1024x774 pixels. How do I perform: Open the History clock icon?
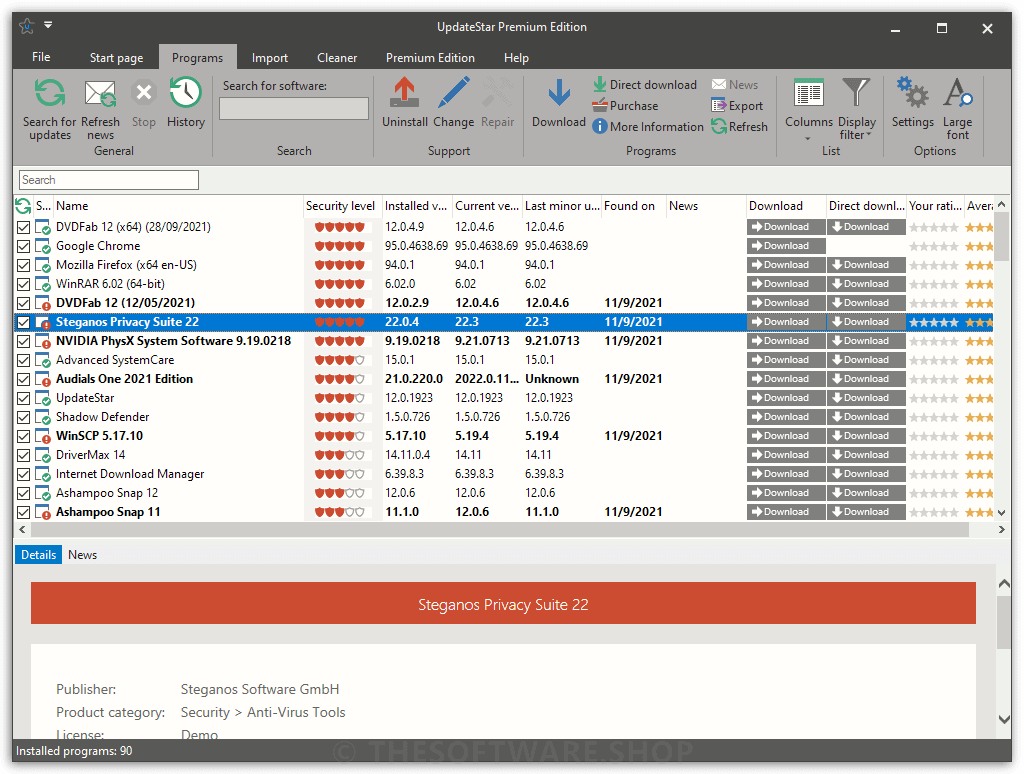pyautogui.click(x=185, y=93)
